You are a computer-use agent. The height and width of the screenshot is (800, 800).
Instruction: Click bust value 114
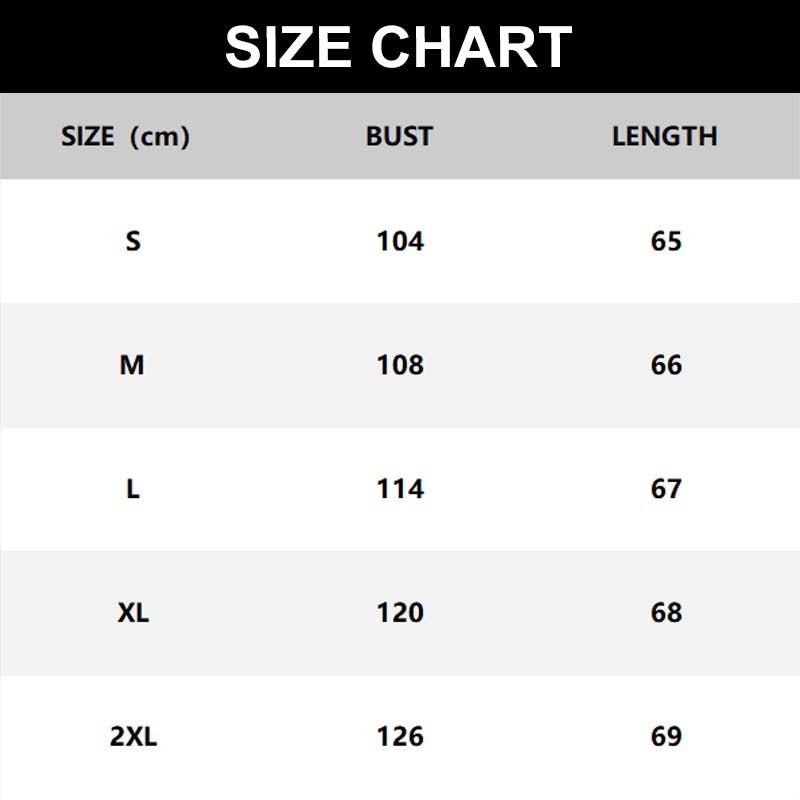400,489
